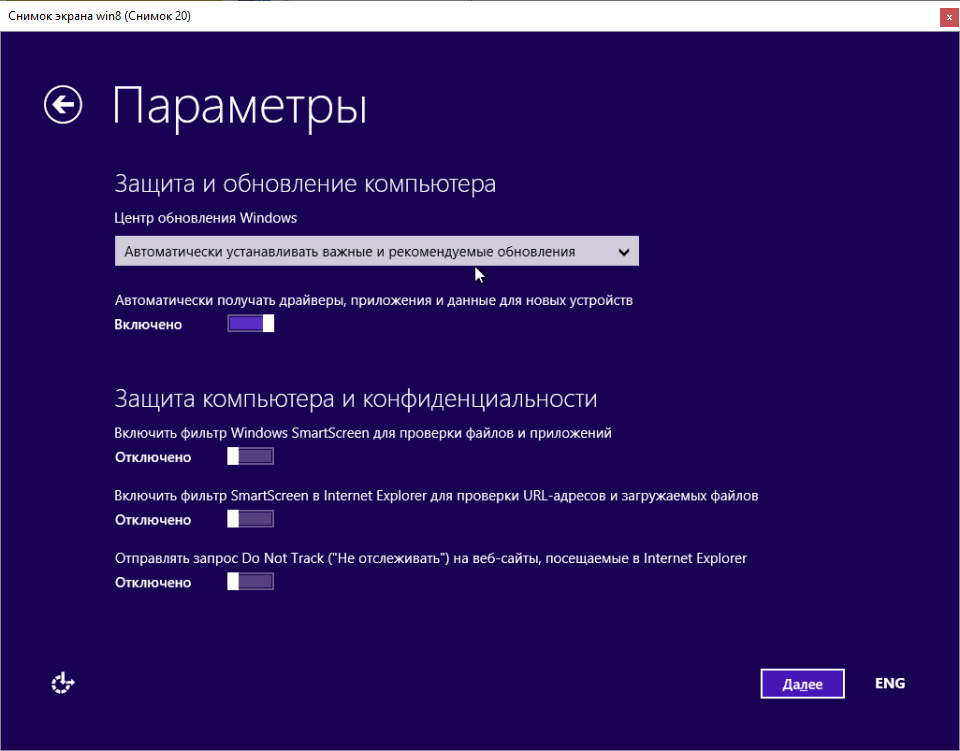The image size is (960, 751).
Task: Switch input language via ENG indicator
Action: coord(890,683)
